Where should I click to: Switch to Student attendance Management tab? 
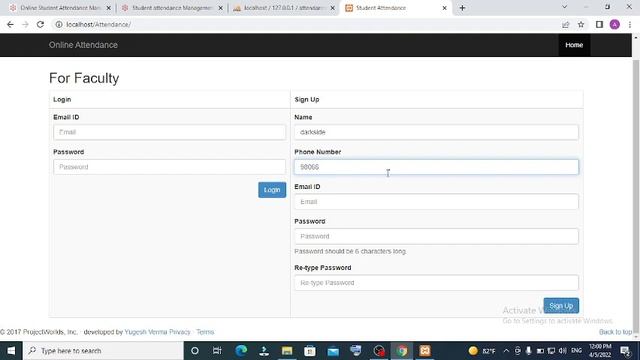171,8
